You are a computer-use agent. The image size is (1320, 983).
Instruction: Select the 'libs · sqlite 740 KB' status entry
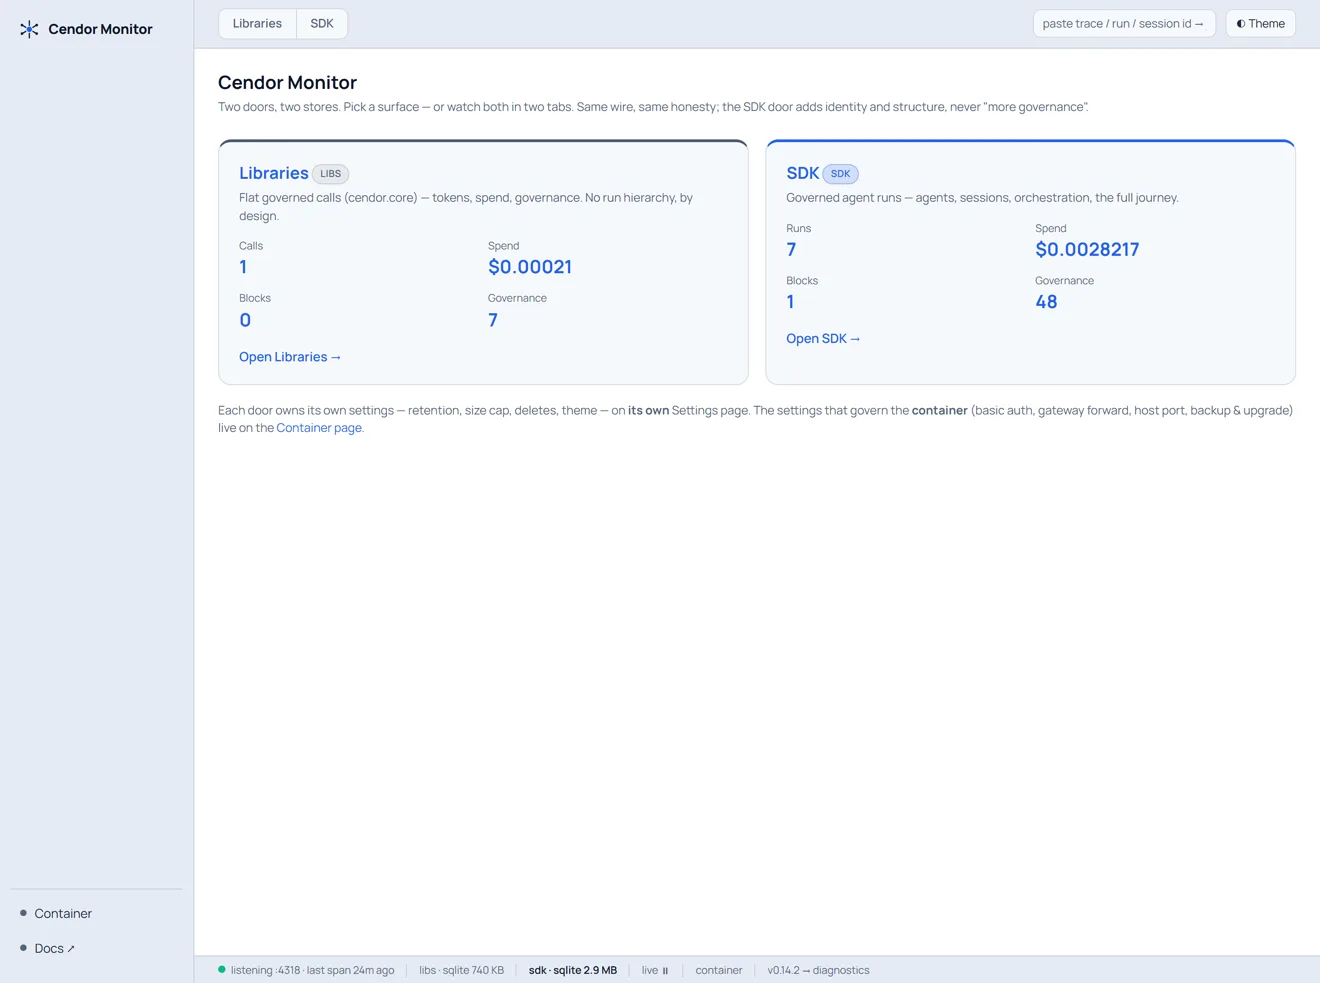click(x=461, y=970)
